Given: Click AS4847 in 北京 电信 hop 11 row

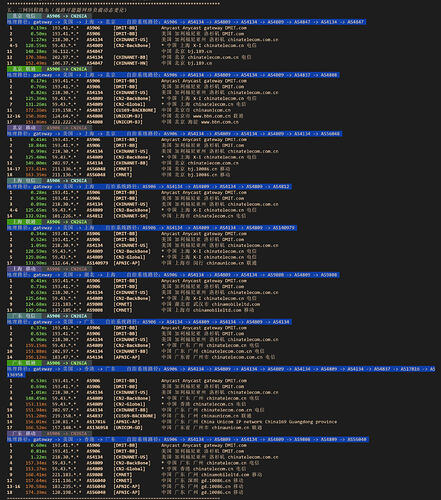Looking at the screenshot, I should pos(94,51).
